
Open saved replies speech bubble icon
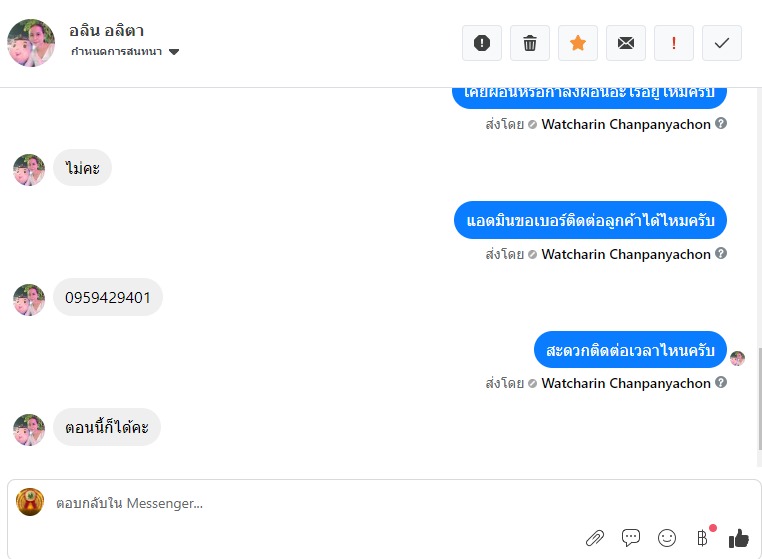pyautogui.click(x=631, y=538)
